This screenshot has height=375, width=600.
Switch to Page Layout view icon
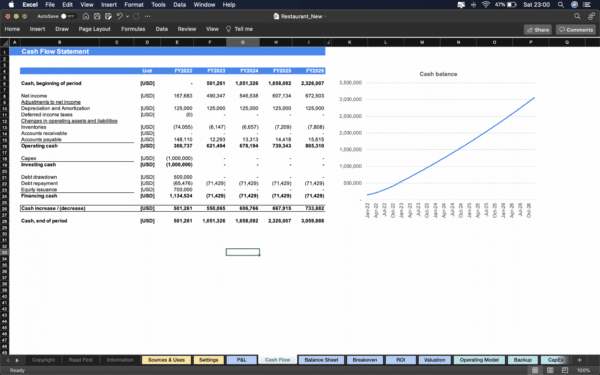pos(550,370)
